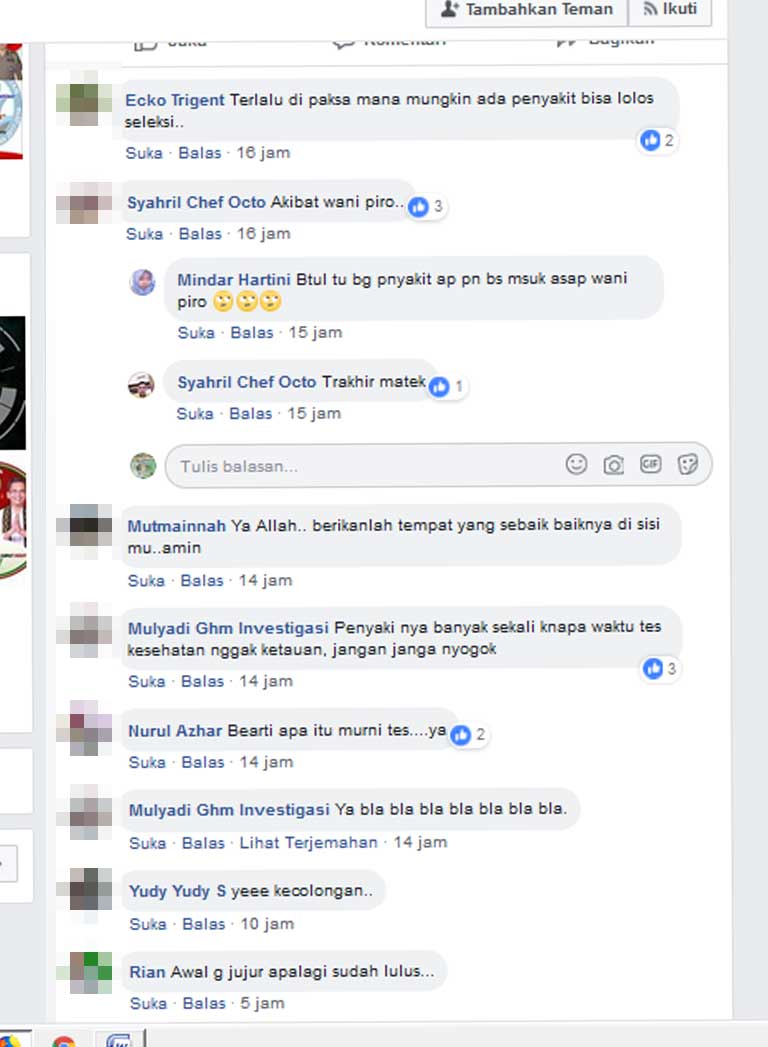768x1047 pixels.
Task: Open sticker picker in reply box
Action: pyautogui.click(x=688, y=463)
